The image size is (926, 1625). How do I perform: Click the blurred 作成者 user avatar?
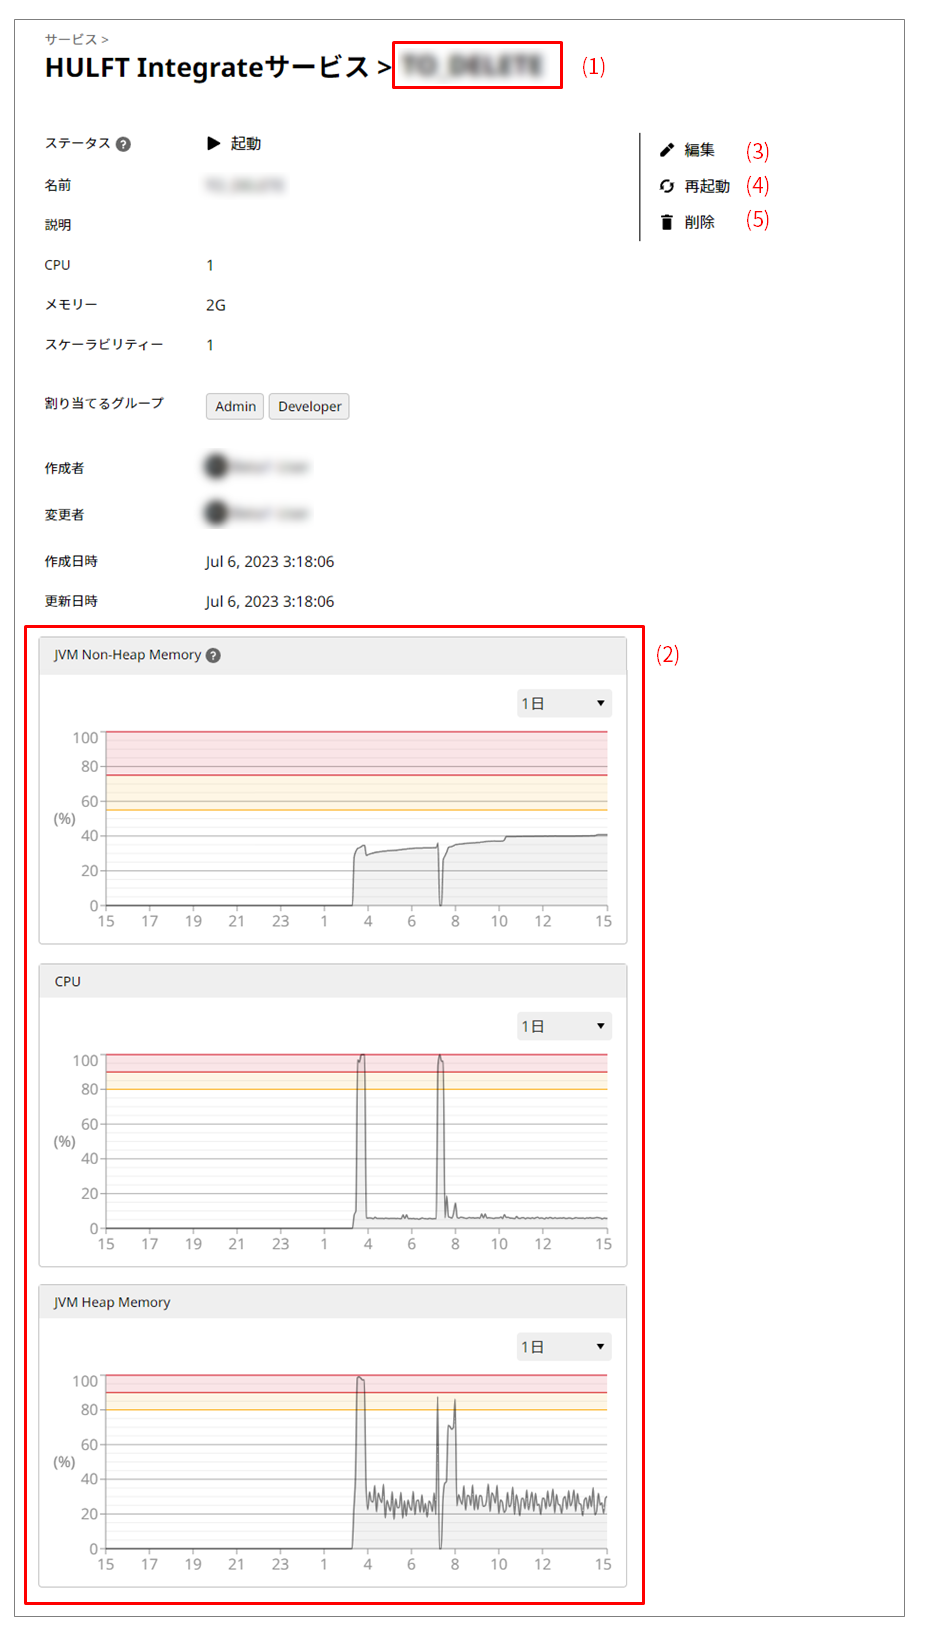(217, 466)
